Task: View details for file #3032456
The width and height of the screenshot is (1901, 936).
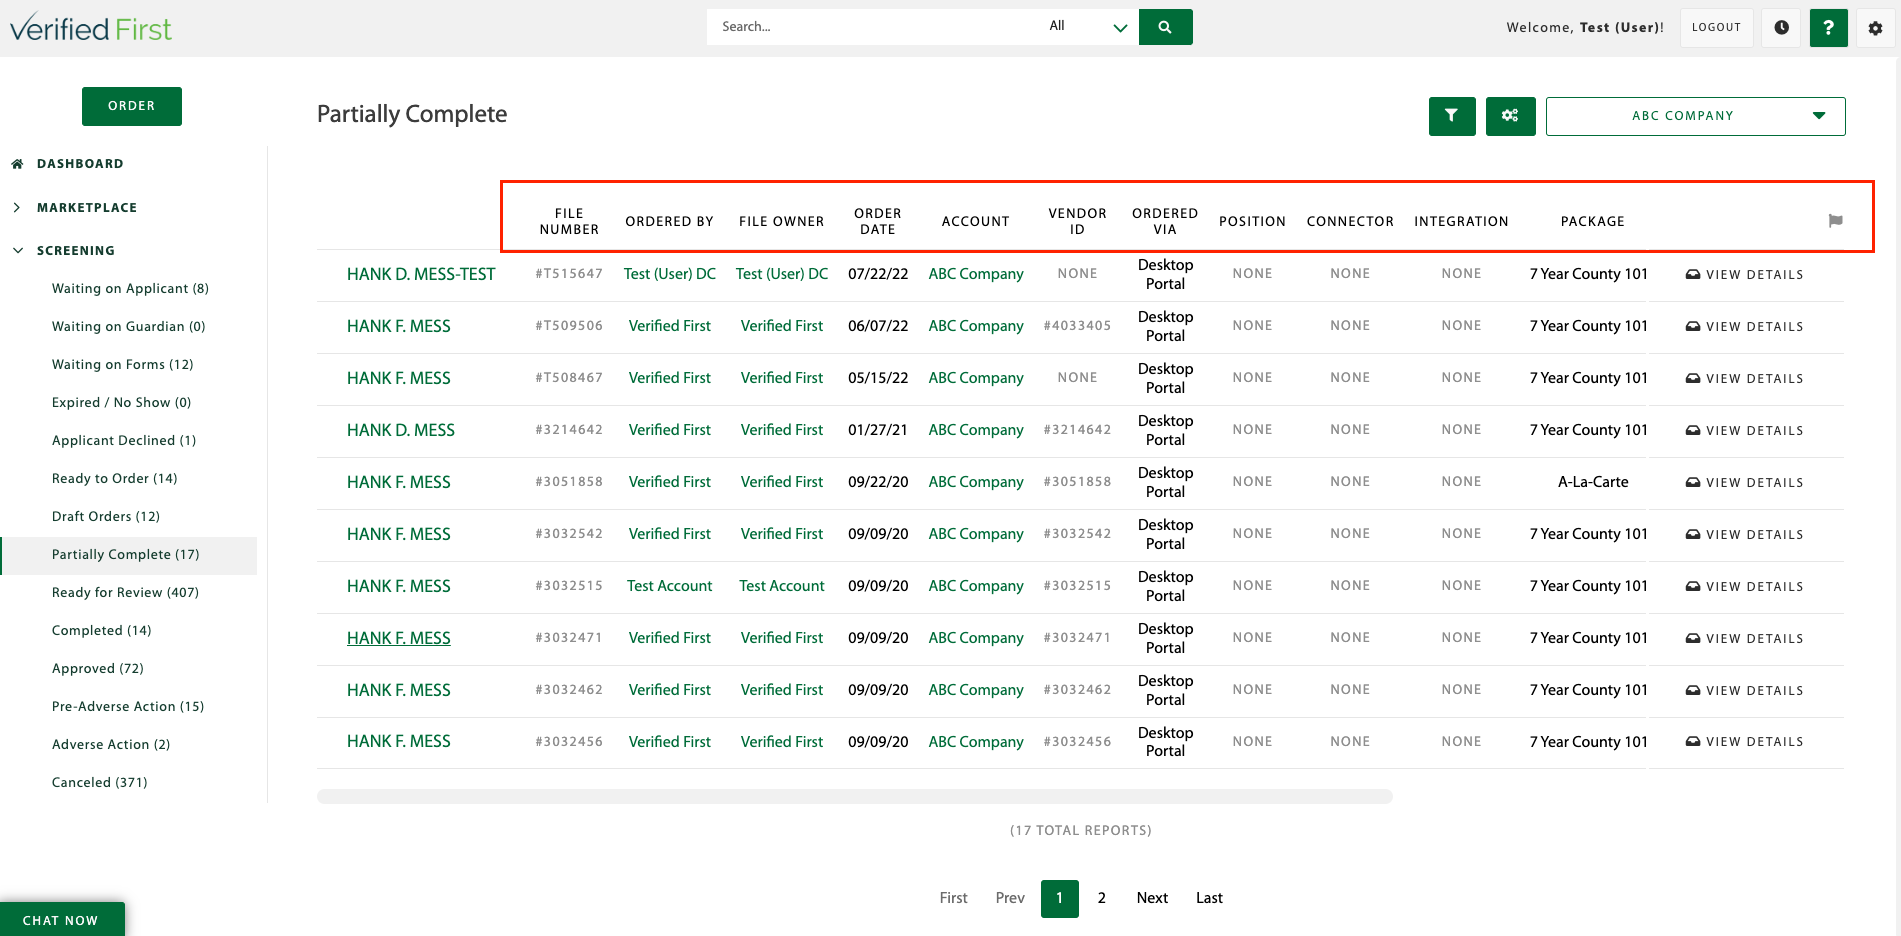Action: pyautogui.click(x=1744, y=741)
